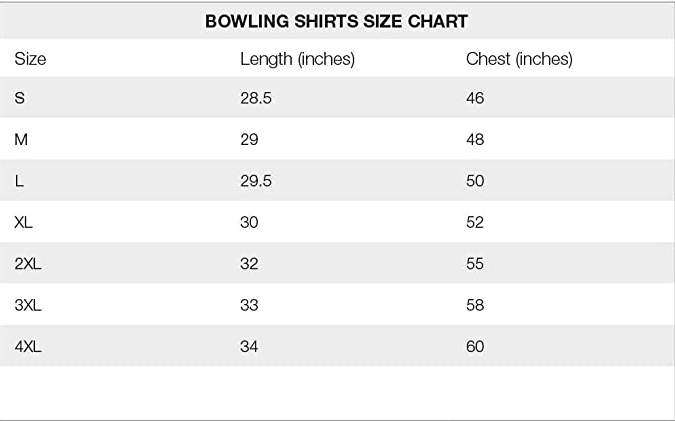Select the Size column header
The width and height of the screenshot is (675, 421).
(30, 59)
